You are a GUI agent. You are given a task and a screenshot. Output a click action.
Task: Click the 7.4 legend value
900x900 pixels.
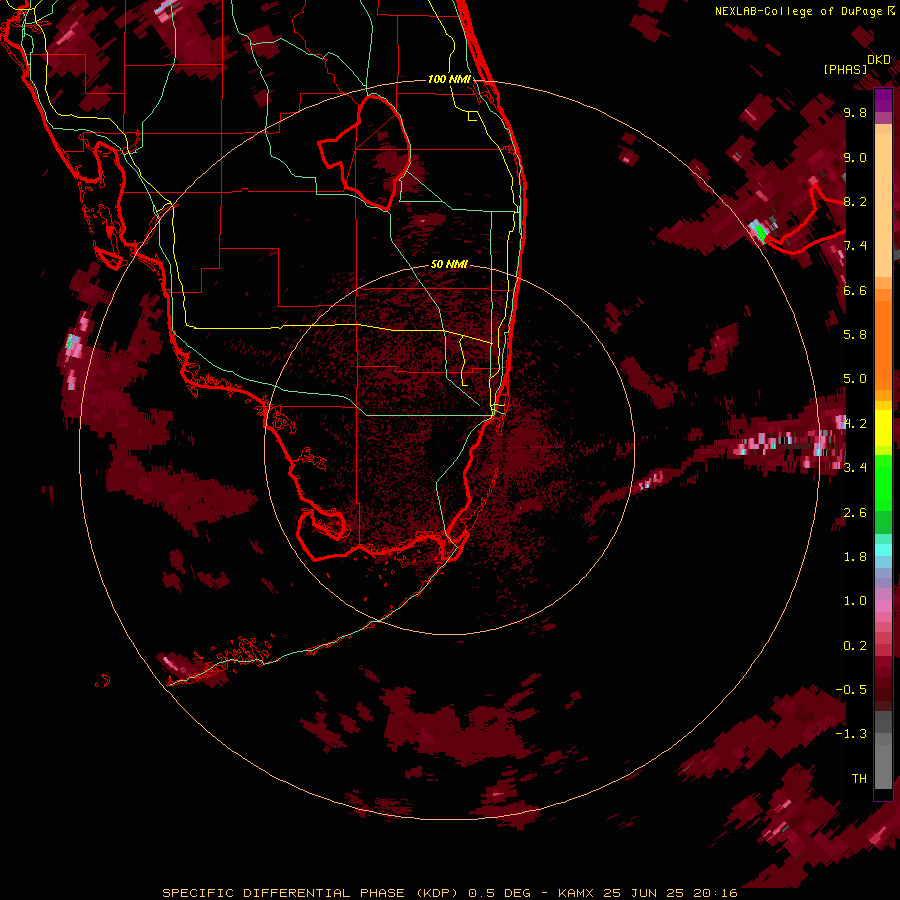(855, 246)
